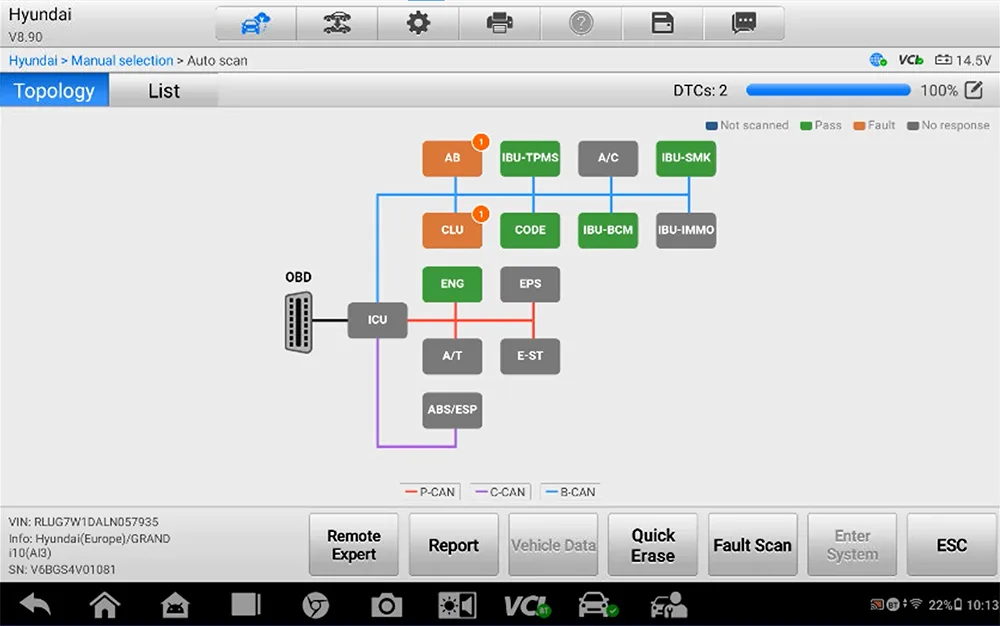Click the SN: V6BGS4V01081 text
This screenshot has height=626, width=1000.
pyautogui.click(x=62, y=569)
